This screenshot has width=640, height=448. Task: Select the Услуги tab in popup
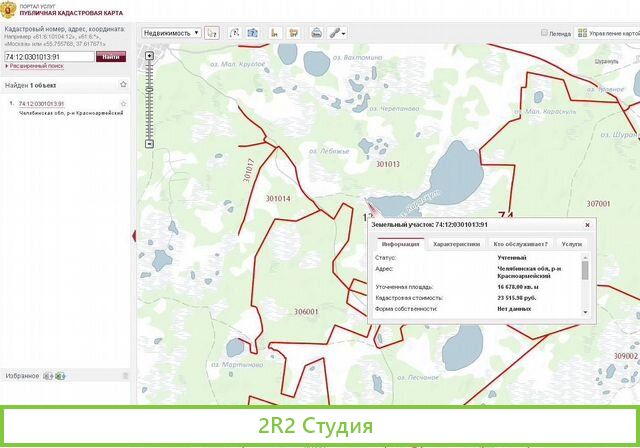coord(571,243)
